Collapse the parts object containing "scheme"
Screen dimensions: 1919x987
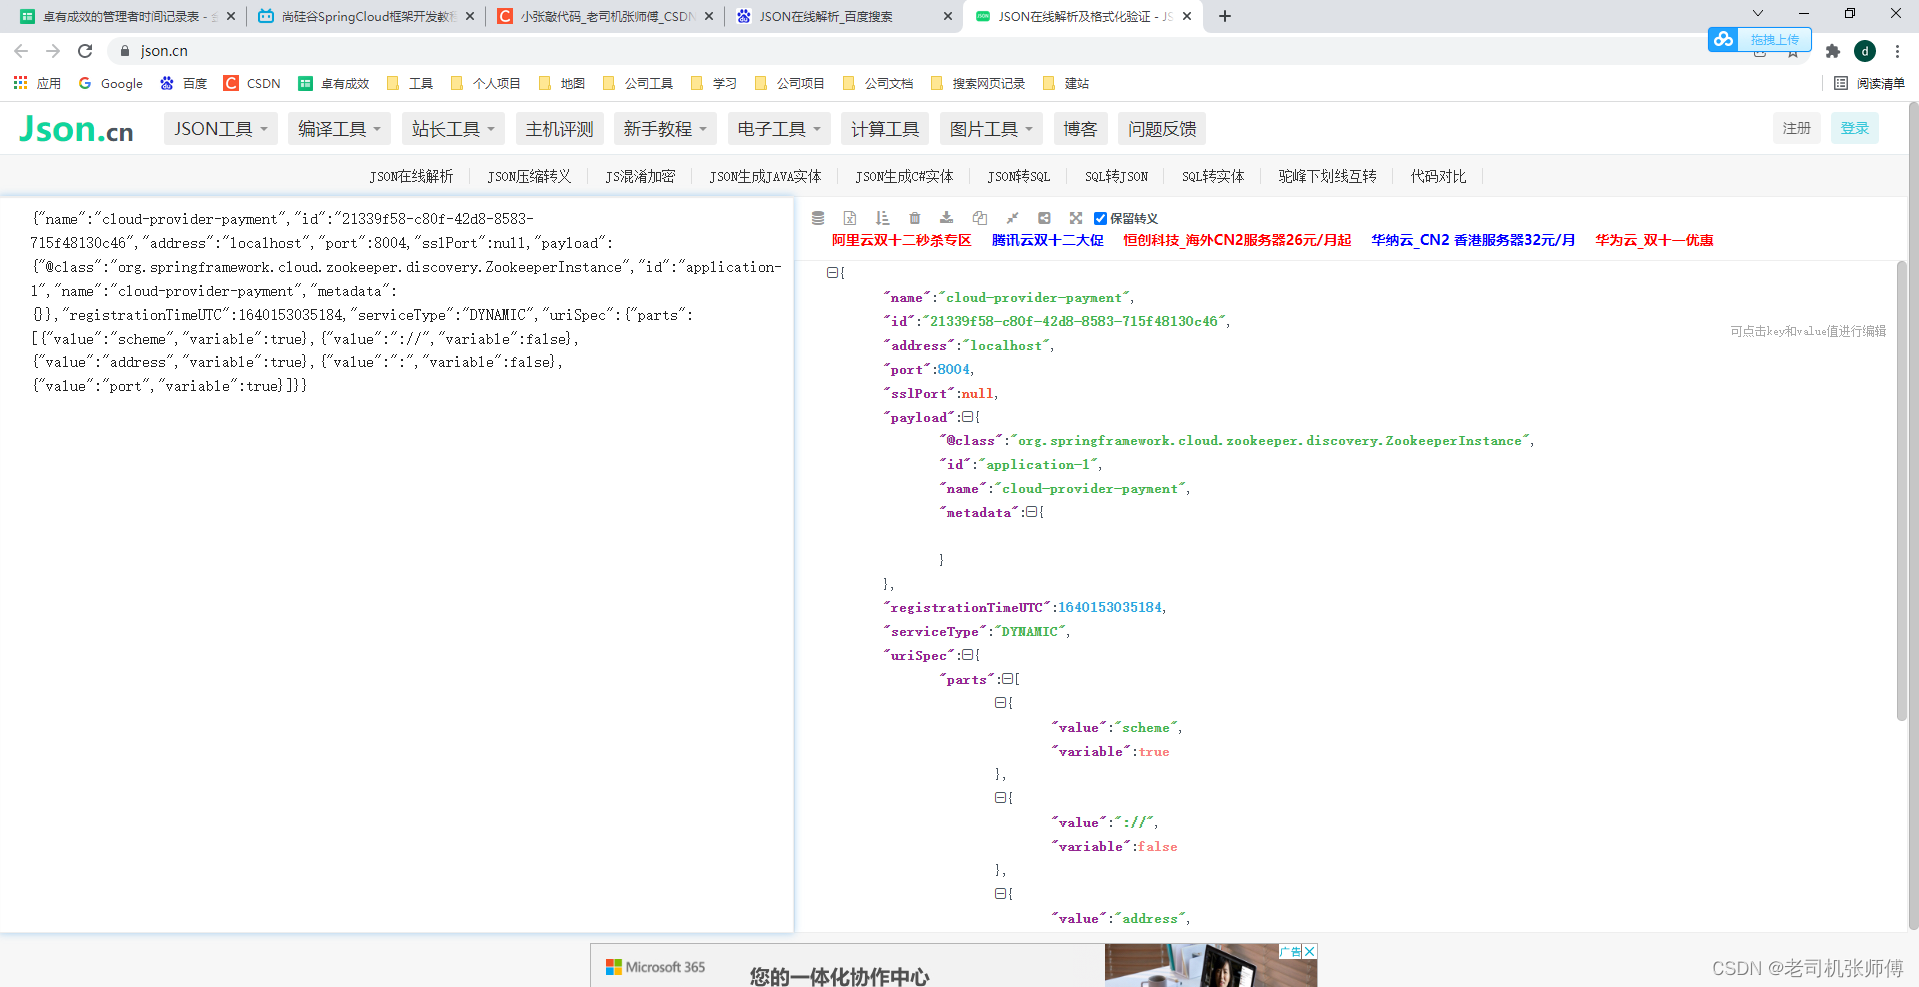1000,703
